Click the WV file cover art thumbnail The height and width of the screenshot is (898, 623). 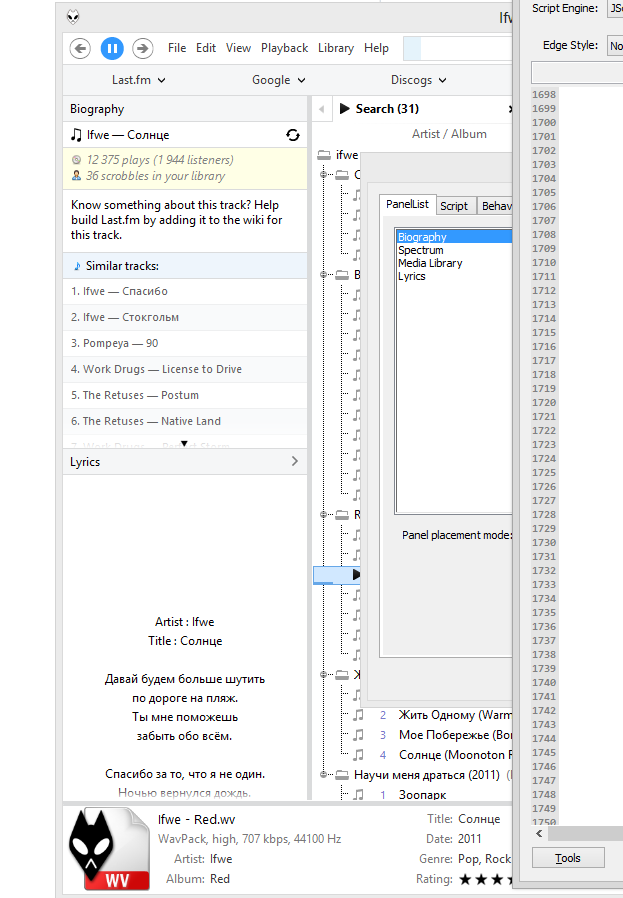point(109,849)
